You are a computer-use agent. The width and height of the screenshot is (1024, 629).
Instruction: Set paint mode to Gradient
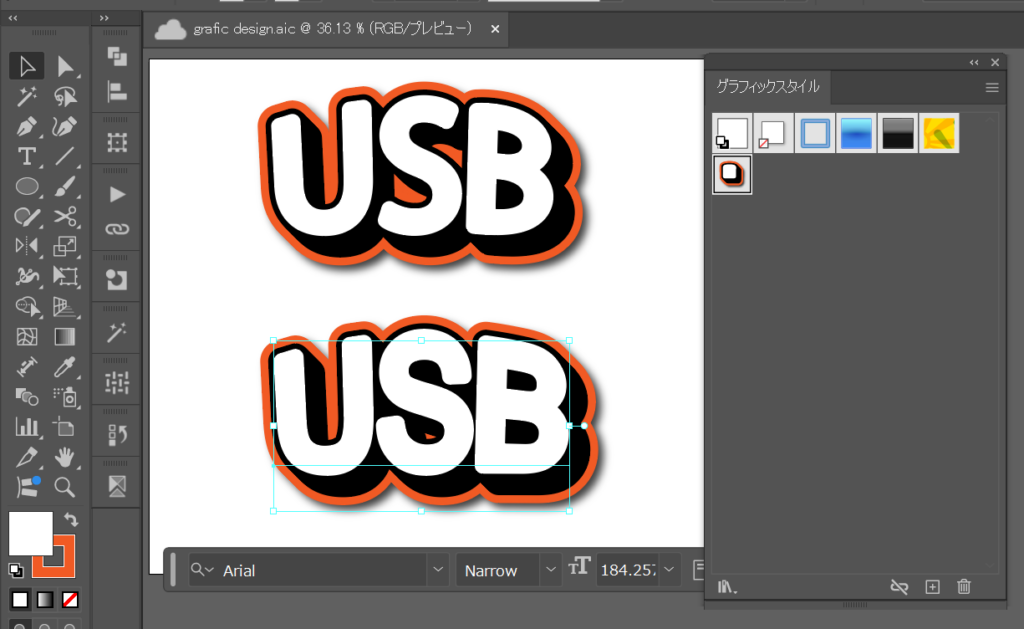click(x=45, y=600)
